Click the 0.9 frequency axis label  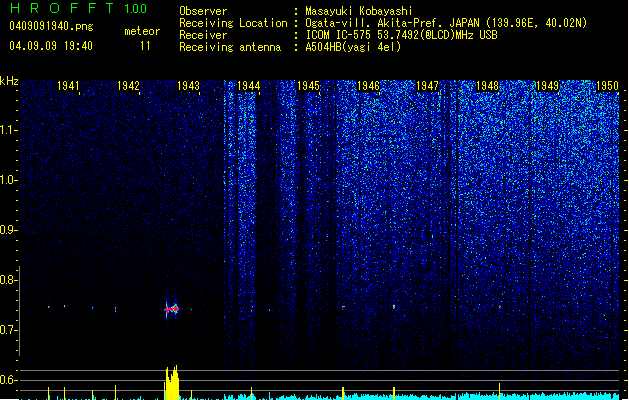8,230
